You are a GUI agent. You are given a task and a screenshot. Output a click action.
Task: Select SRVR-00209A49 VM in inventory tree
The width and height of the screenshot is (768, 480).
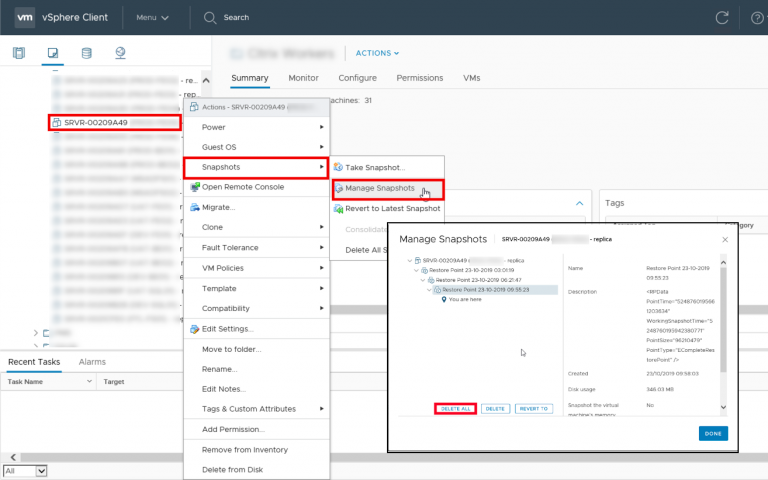click(115, 122)
